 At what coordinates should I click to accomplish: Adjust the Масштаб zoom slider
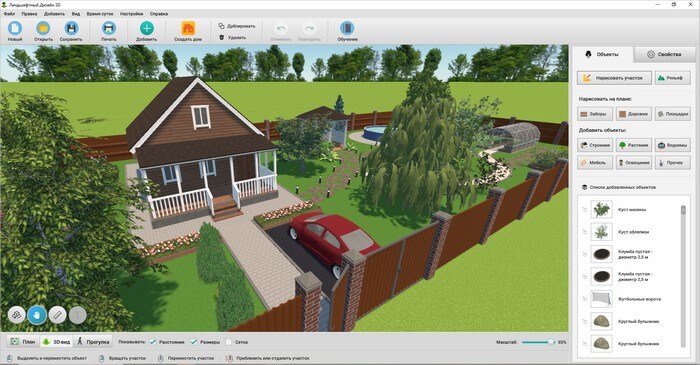click(538, 342)
